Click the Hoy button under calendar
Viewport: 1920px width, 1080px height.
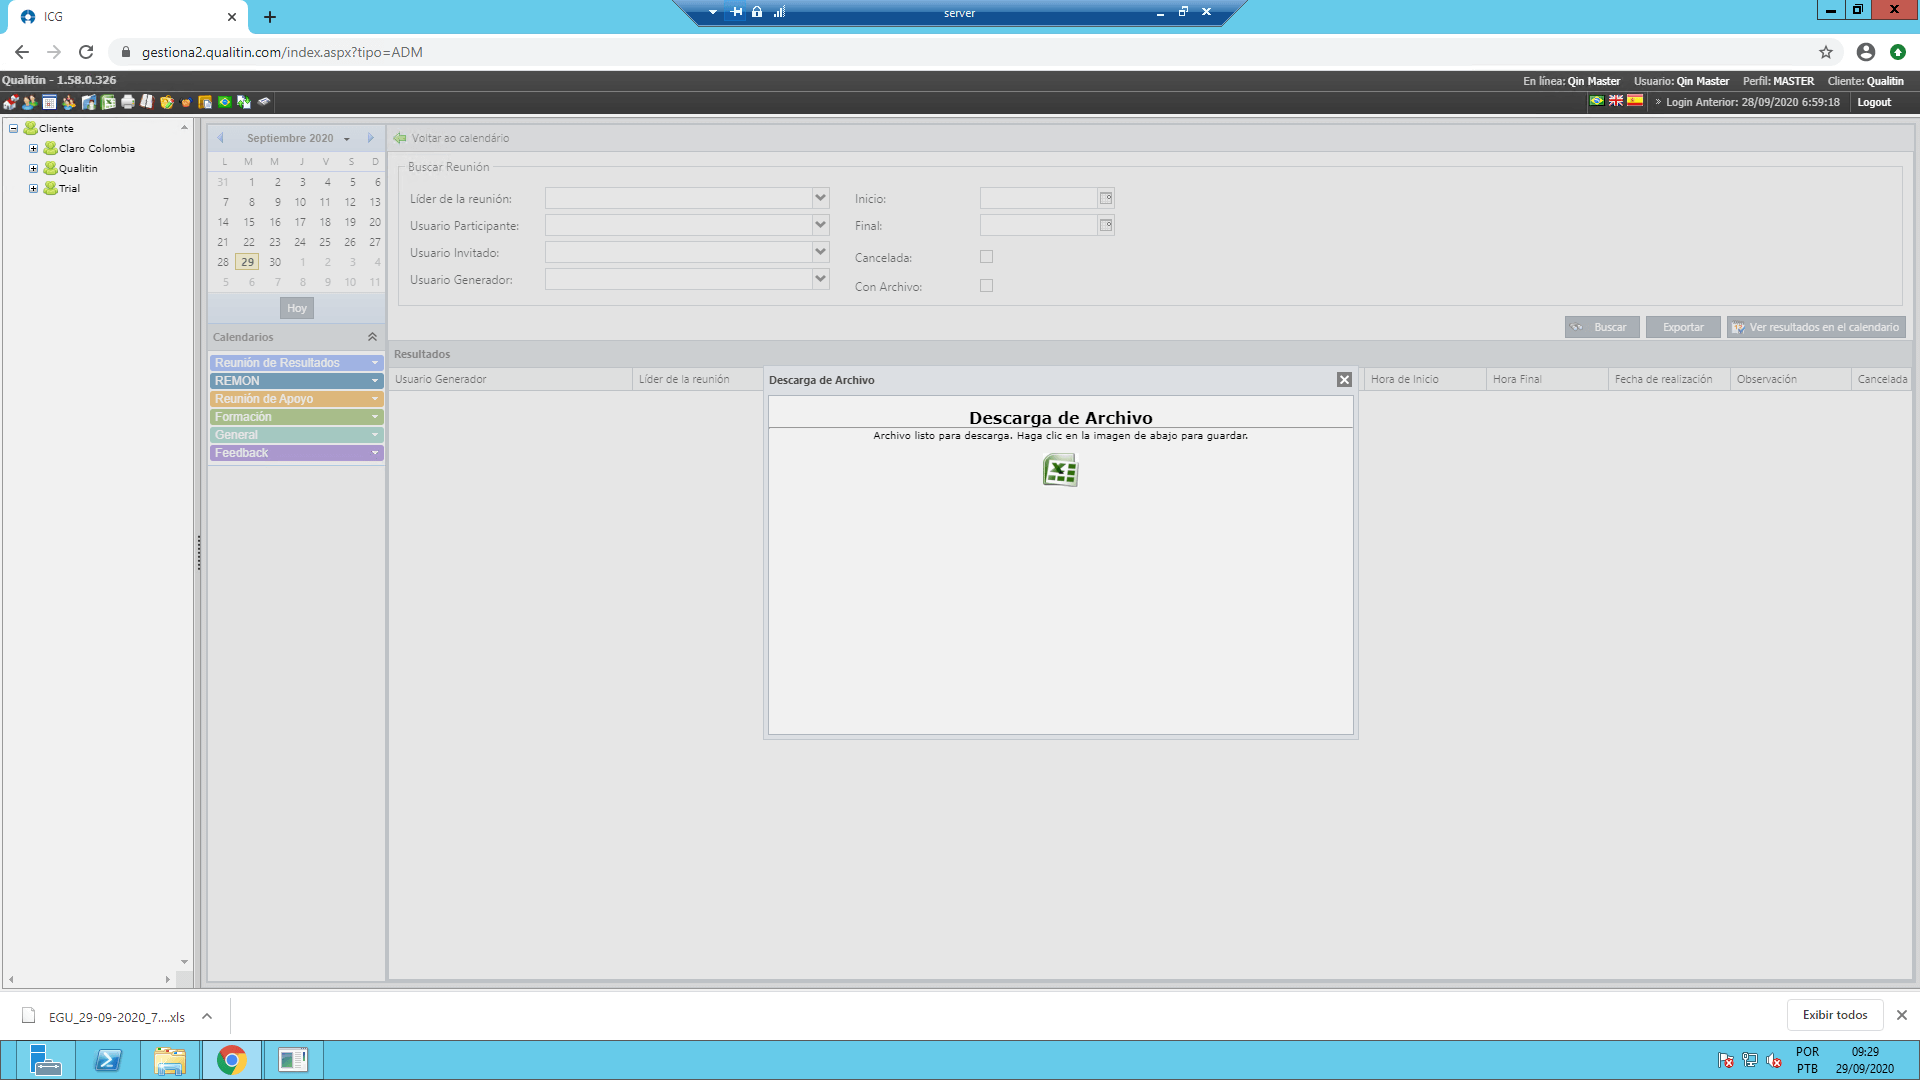pos(297,308)
